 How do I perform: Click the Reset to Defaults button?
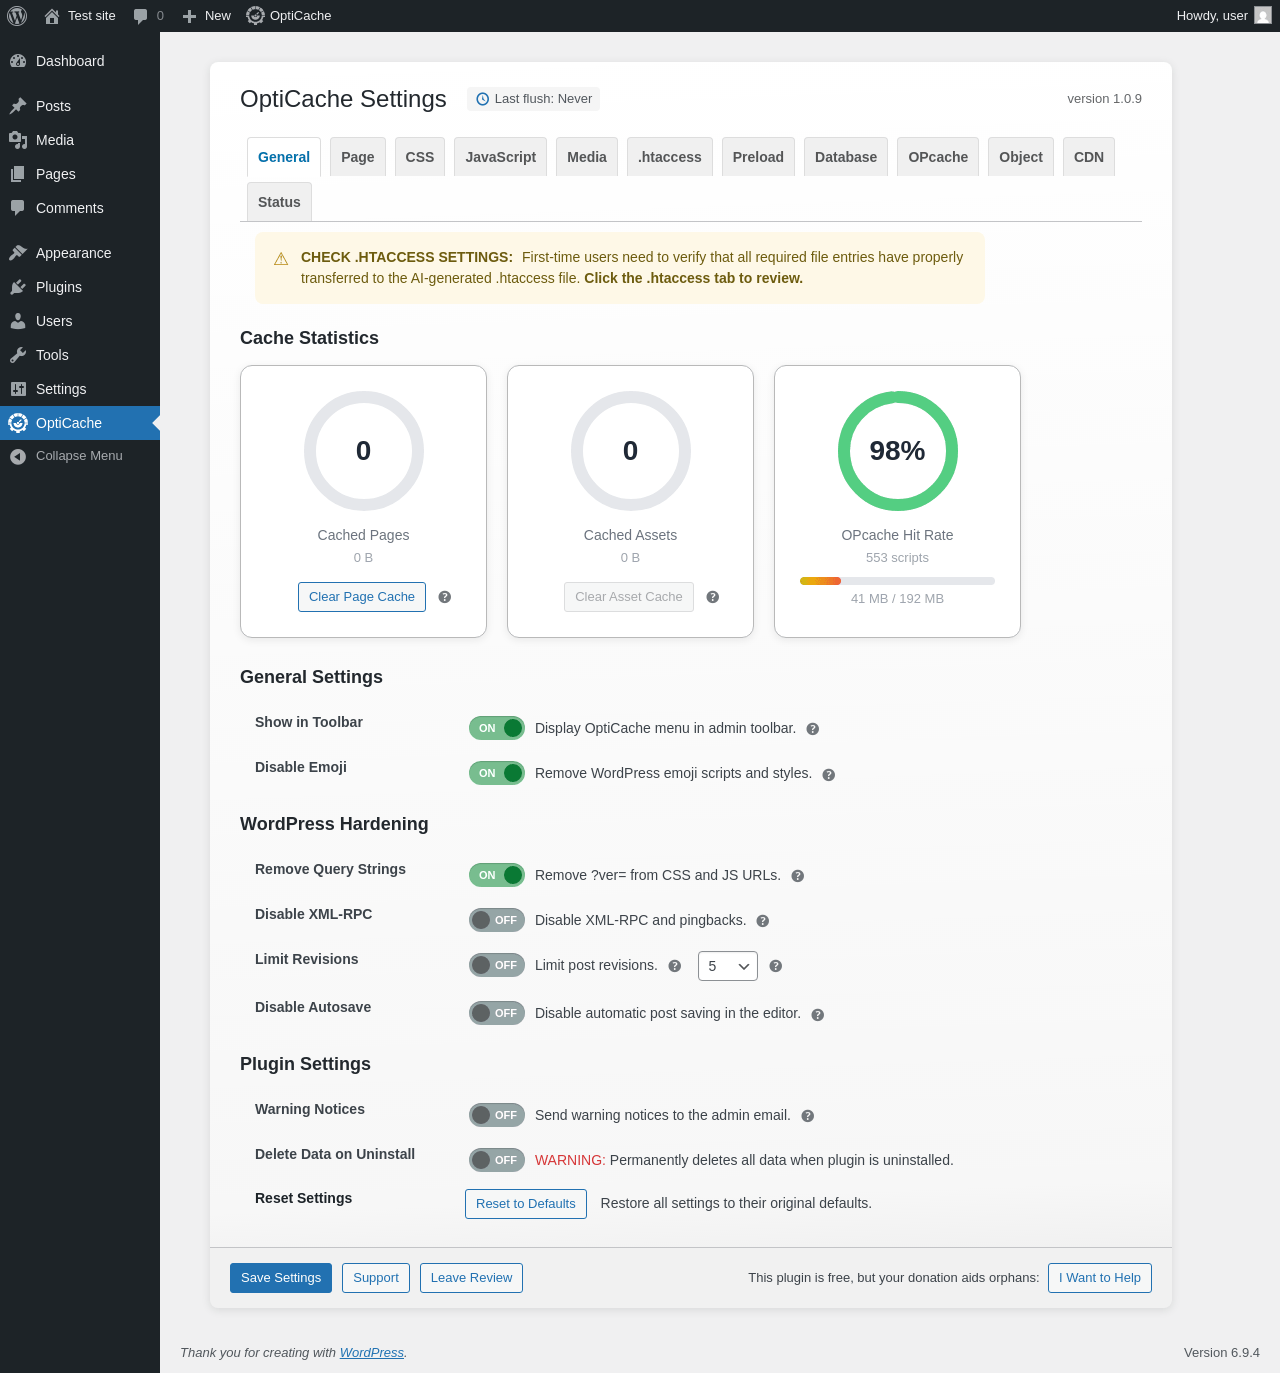(526, 1204)
